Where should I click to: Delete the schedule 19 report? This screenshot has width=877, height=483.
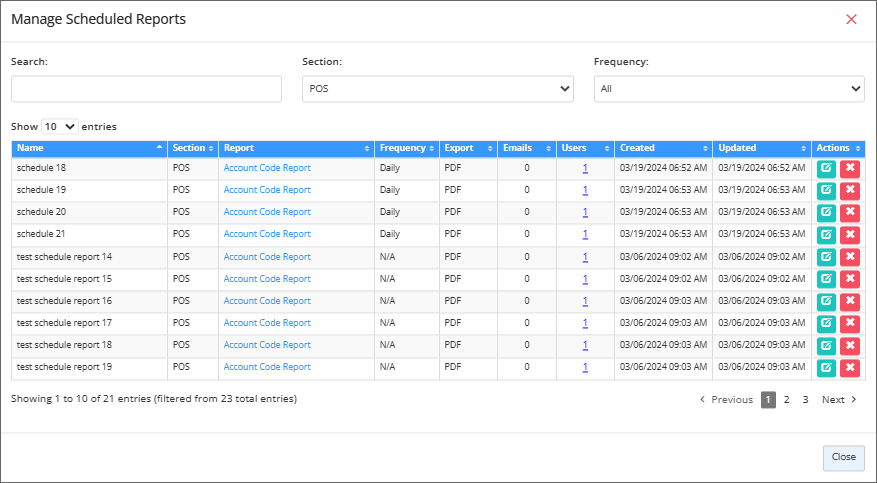[850, 190]
